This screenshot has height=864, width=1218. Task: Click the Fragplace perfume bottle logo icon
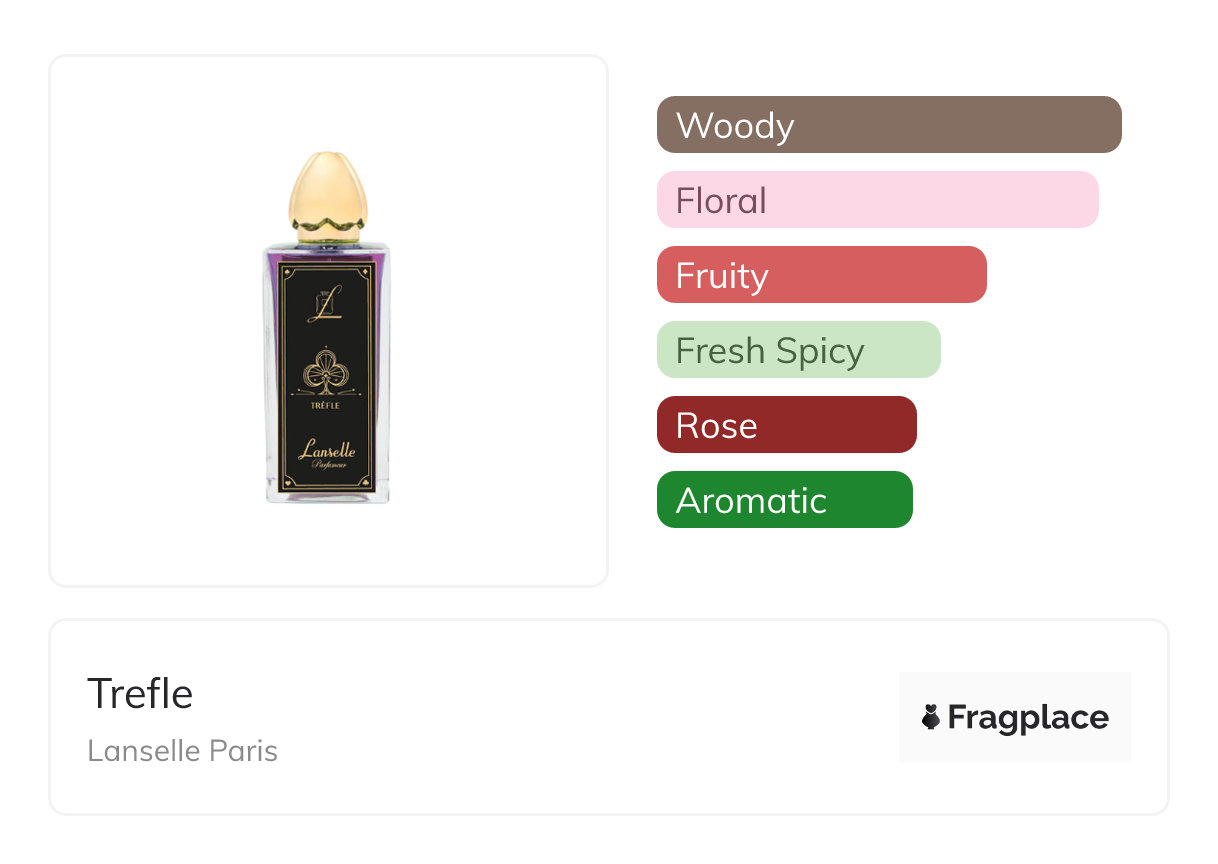pyautogui.click(x=931, y=717)
